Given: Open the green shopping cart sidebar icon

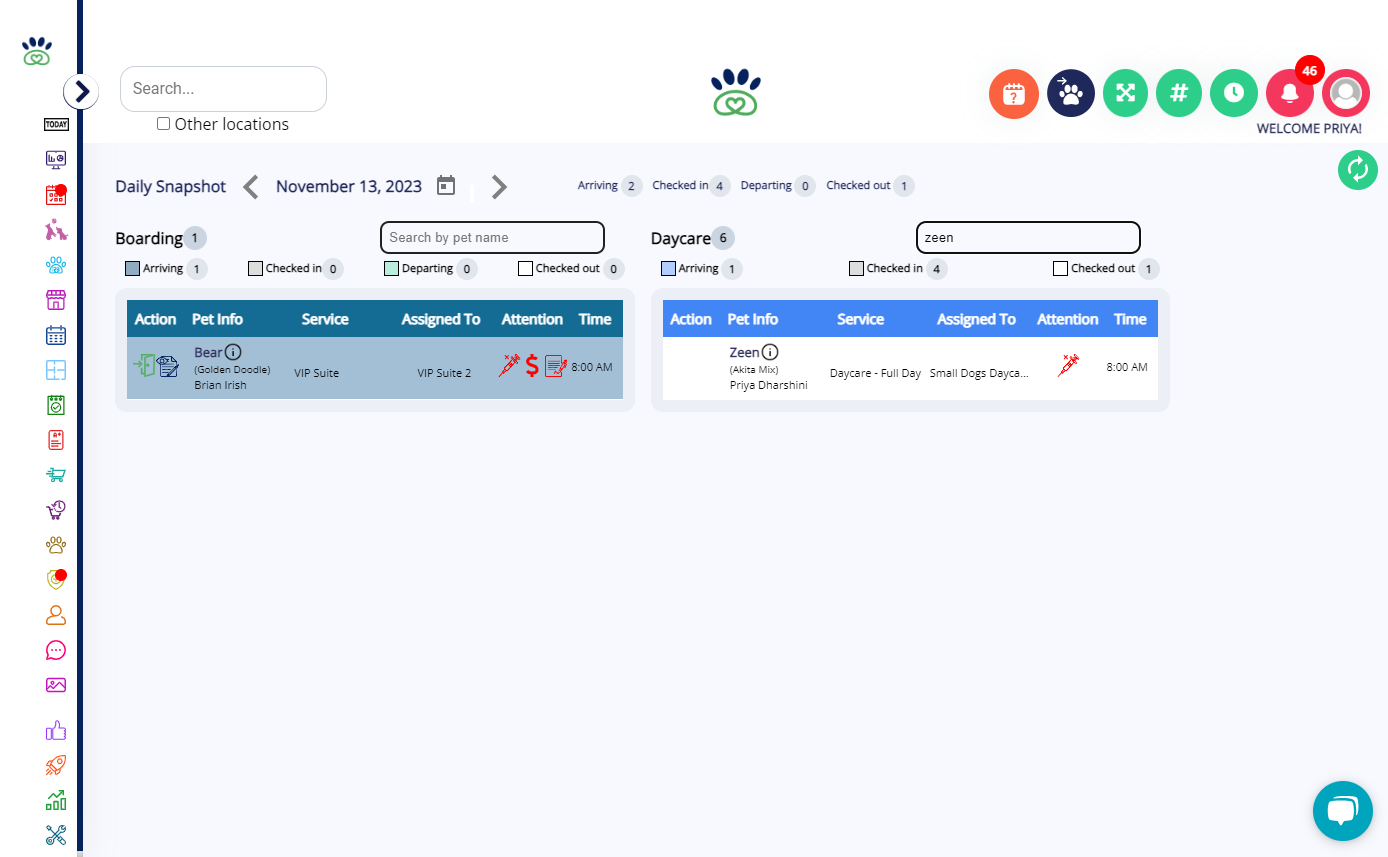Looking at the screenshot, I should [x=56, y=475].
